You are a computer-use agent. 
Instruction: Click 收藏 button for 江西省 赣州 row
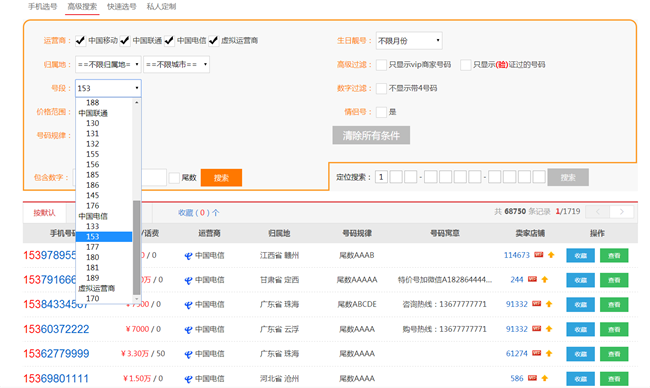[580, 255]
